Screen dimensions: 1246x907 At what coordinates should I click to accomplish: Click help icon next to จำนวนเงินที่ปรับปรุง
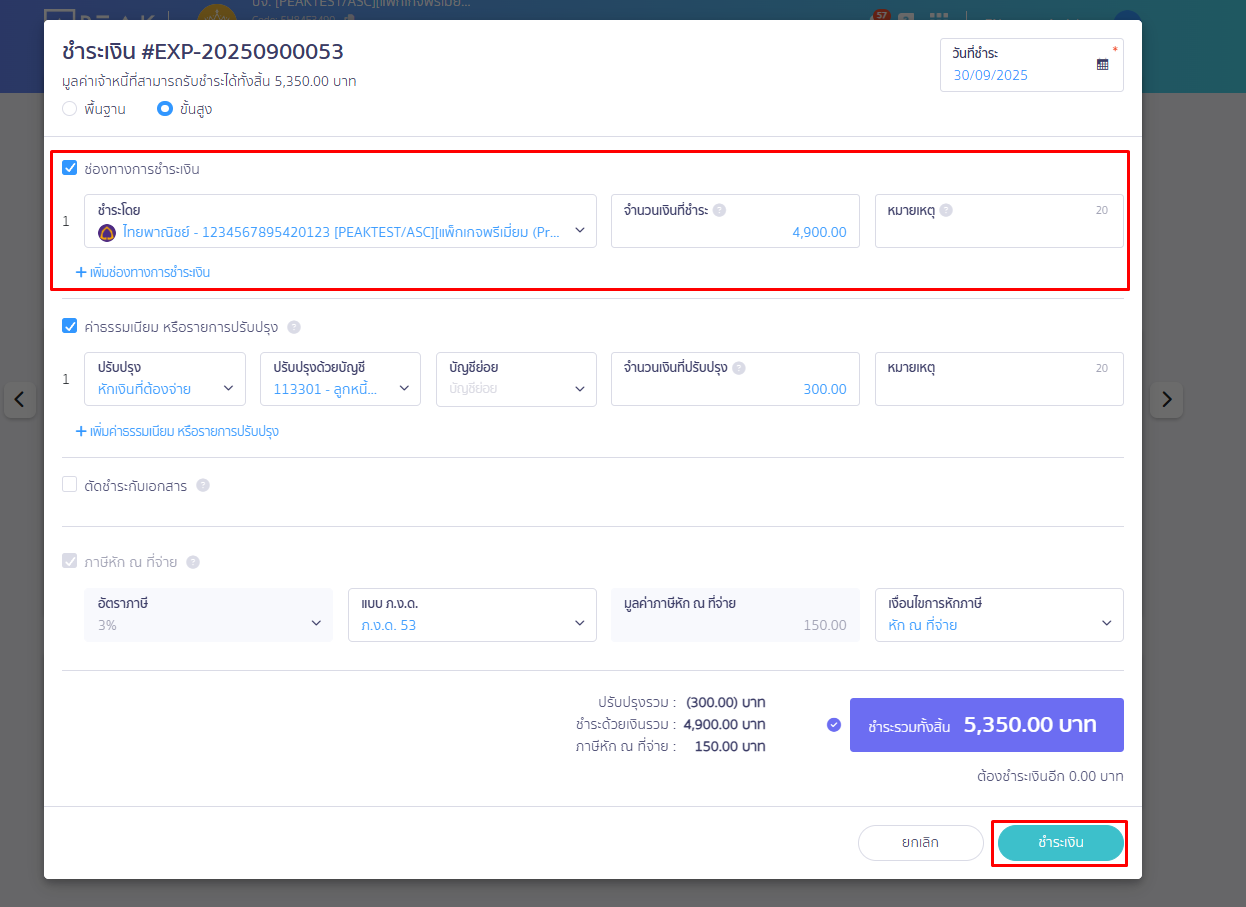click(739, 368)
